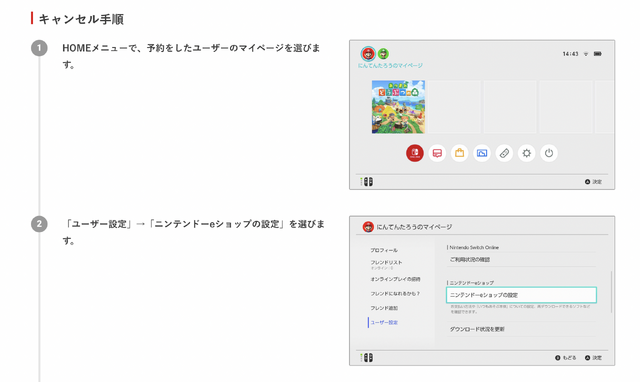
Task: Select the Luigi user icon on HOME menu
Action: coord(383,53)
